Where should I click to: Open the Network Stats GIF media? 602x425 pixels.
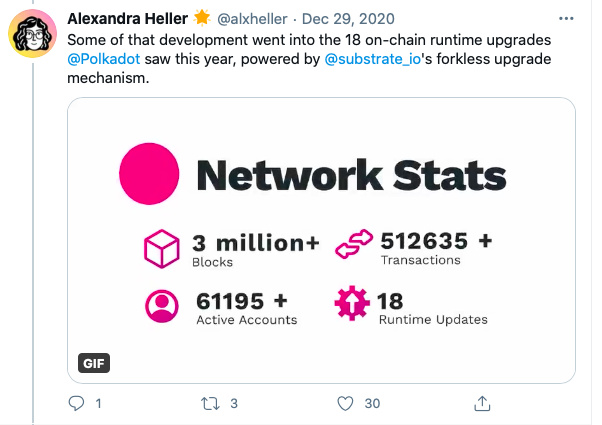pyautogui.click(x=321, y=240)
